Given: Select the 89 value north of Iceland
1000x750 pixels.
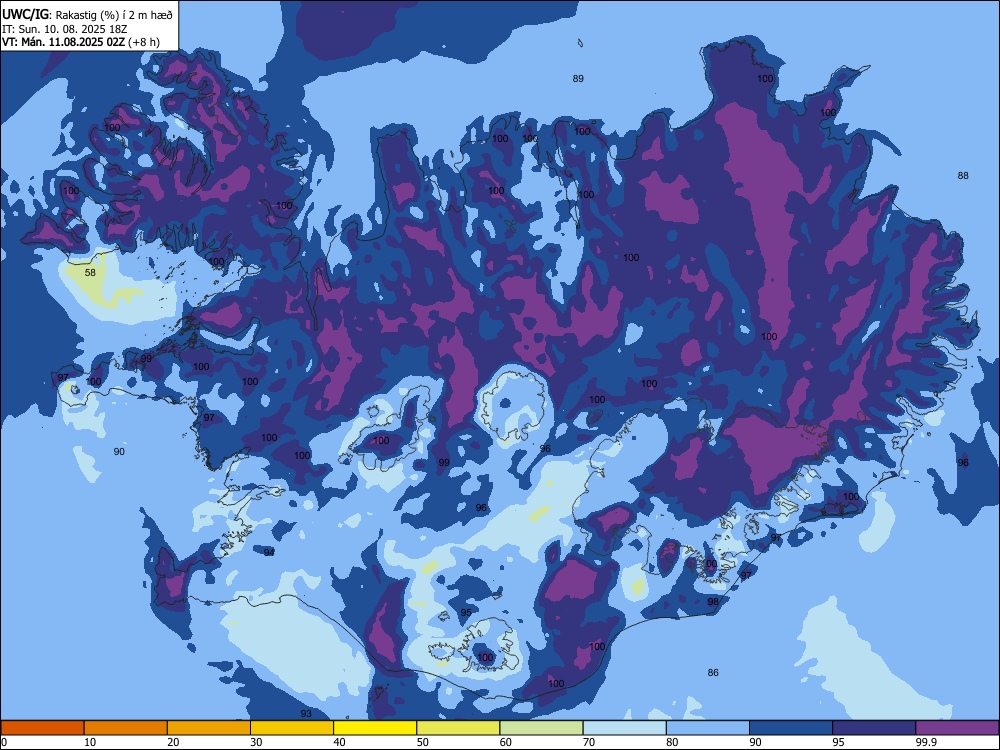Looking at the screenshot, I should pyautogui.click(x=578, y=78).
